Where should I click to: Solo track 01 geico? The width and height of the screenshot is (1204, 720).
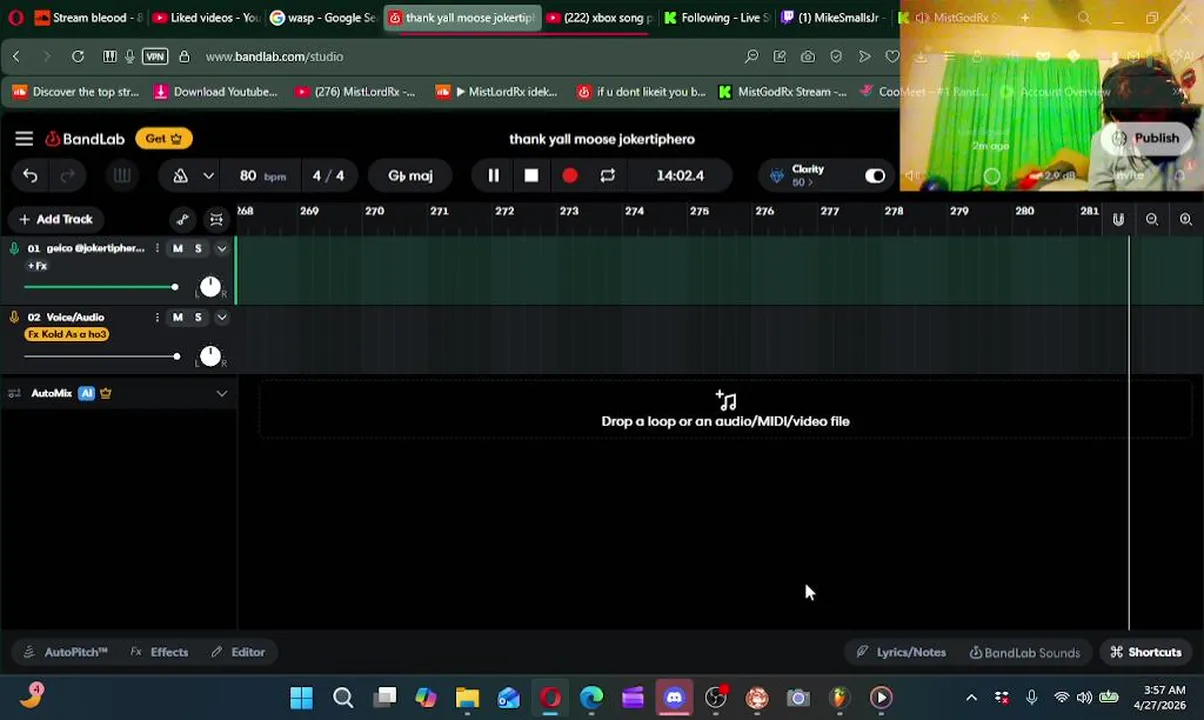click(x=198, y=248)
